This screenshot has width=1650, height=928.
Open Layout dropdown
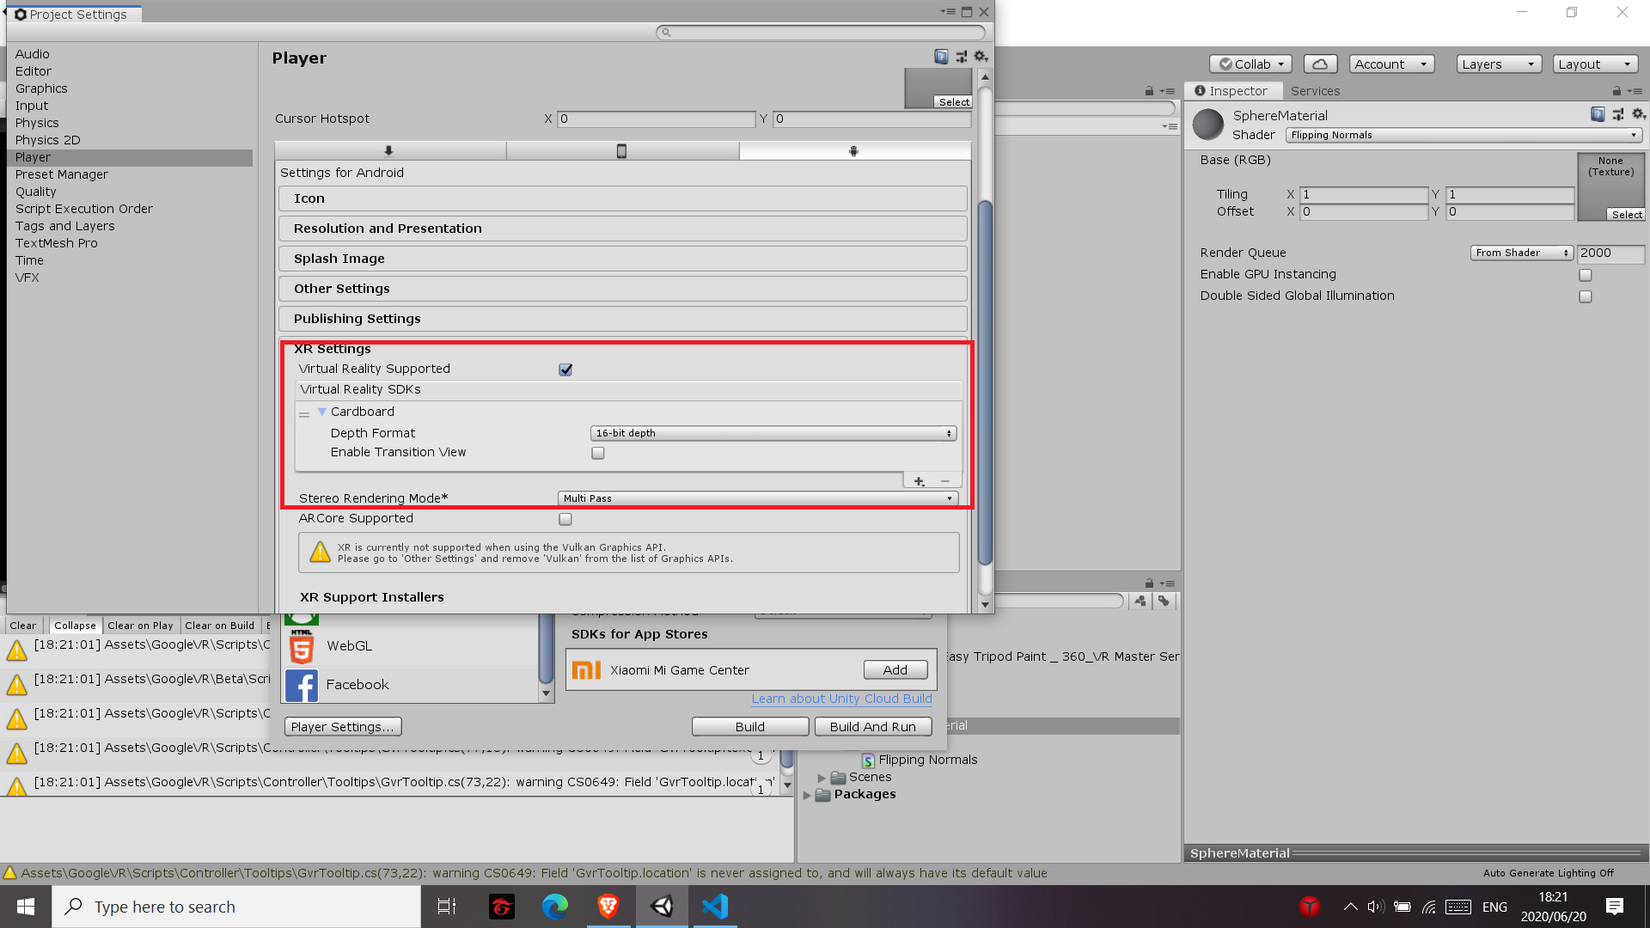pyautogui.click(x=1595, y=64)
